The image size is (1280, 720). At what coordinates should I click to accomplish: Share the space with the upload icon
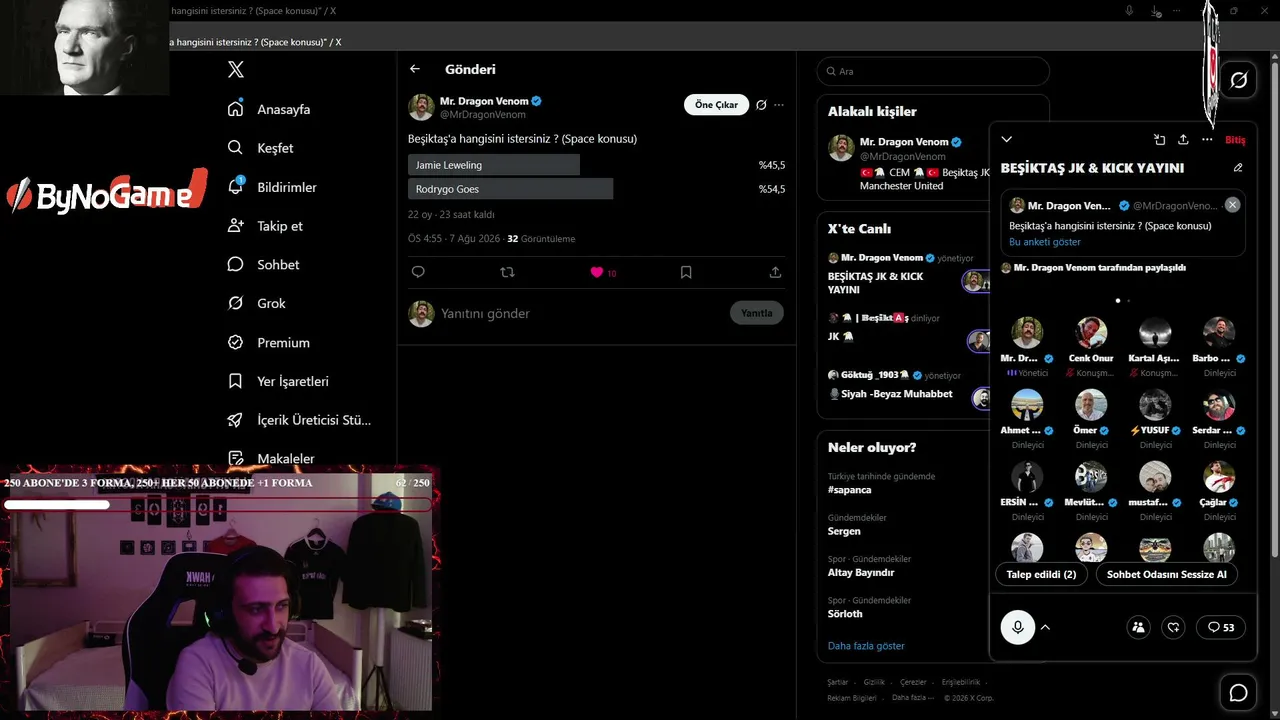pos(1183,140)
